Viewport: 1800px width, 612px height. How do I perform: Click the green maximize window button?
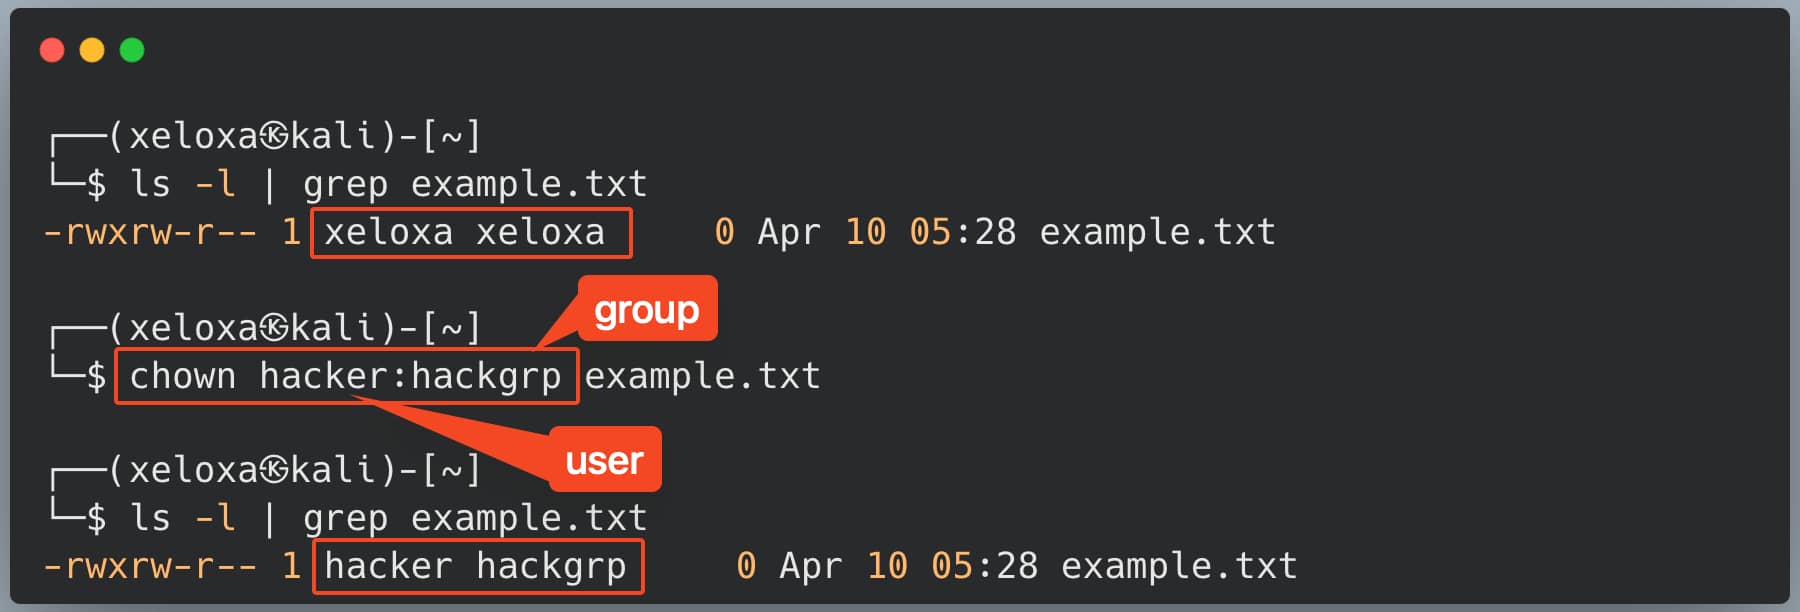point(132,50)
